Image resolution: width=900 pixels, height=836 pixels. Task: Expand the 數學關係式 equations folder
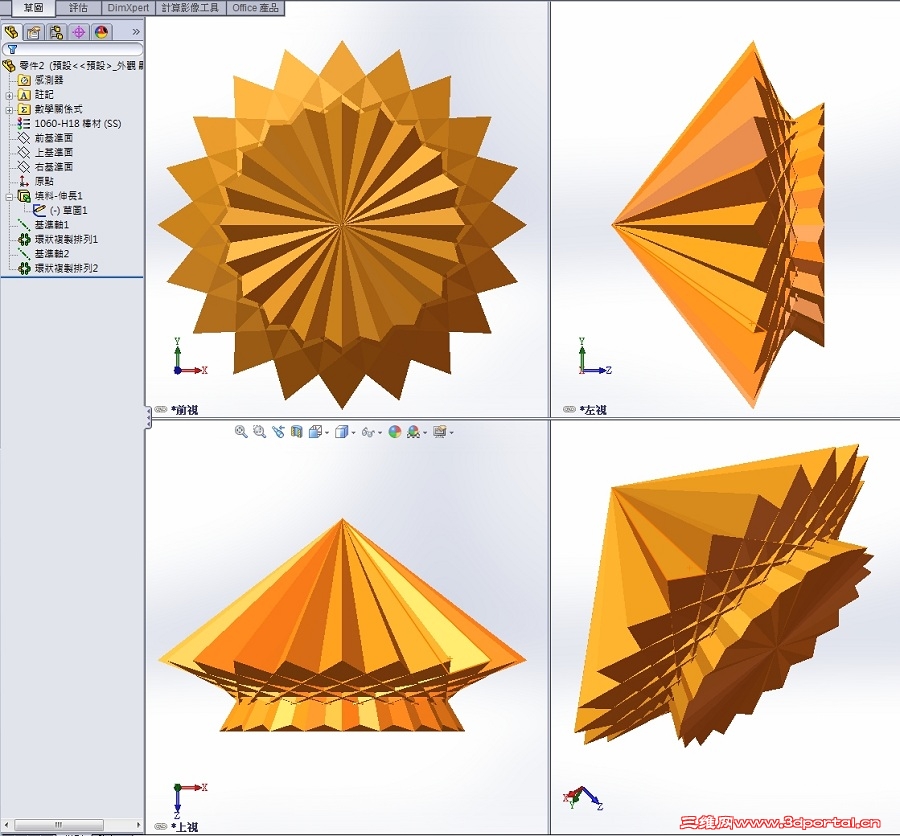[x=9, y=109]
